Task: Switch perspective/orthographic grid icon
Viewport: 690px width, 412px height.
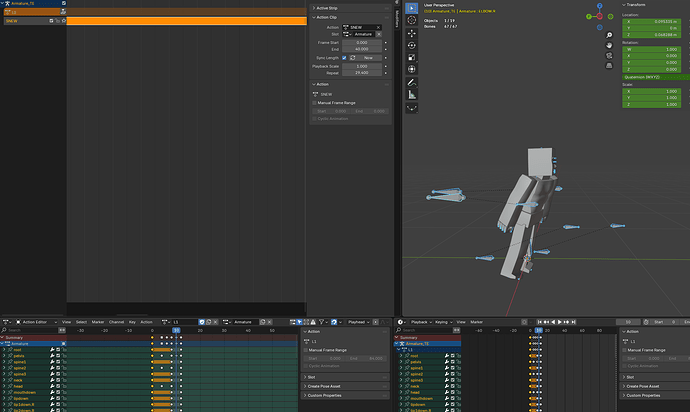Action: [609, 66]
